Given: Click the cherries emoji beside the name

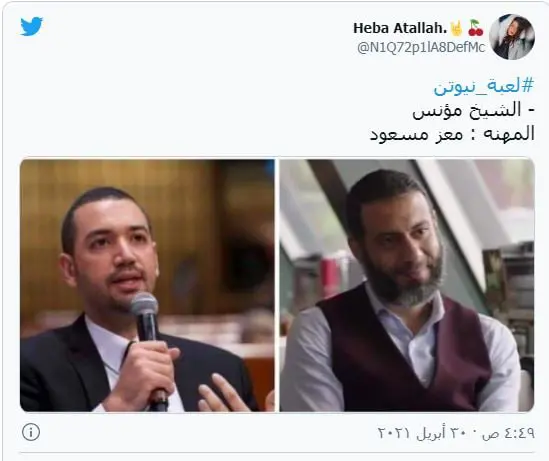Looking at the screenshot, I should click(475, 28).
